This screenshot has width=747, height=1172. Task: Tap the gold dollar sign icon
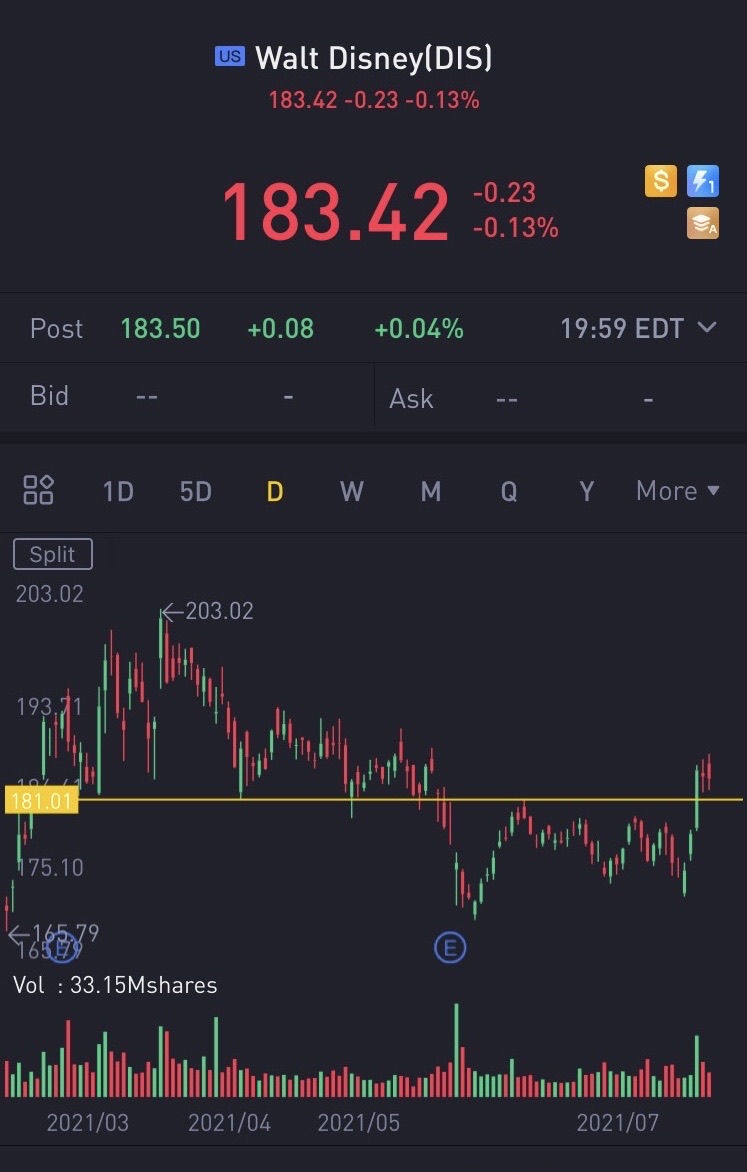click(661, 181)
